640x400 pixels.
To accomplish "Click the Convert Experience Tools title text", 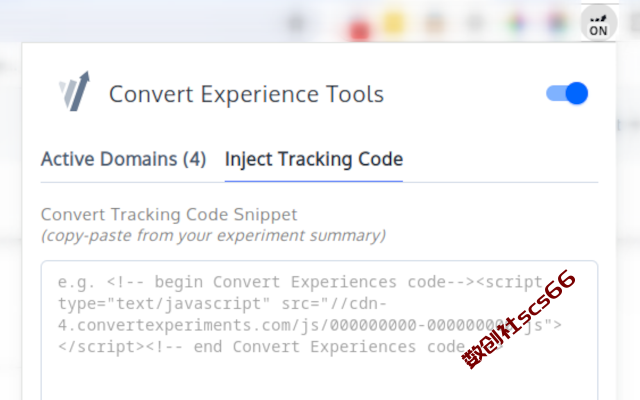I will (247, 94).
